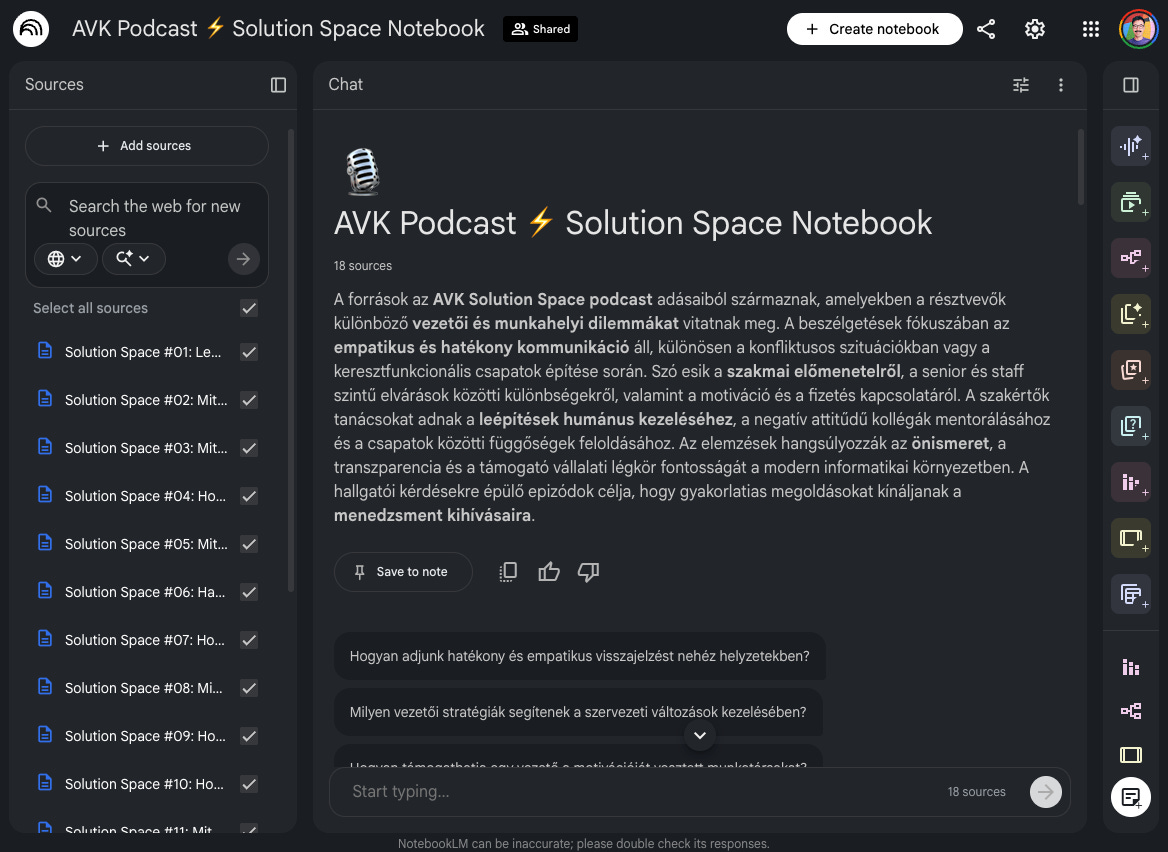The height and width of the screenshot is (852, 1168).
Task: Click the NotebookLM logo icon
Action: [x=31, y=29]
